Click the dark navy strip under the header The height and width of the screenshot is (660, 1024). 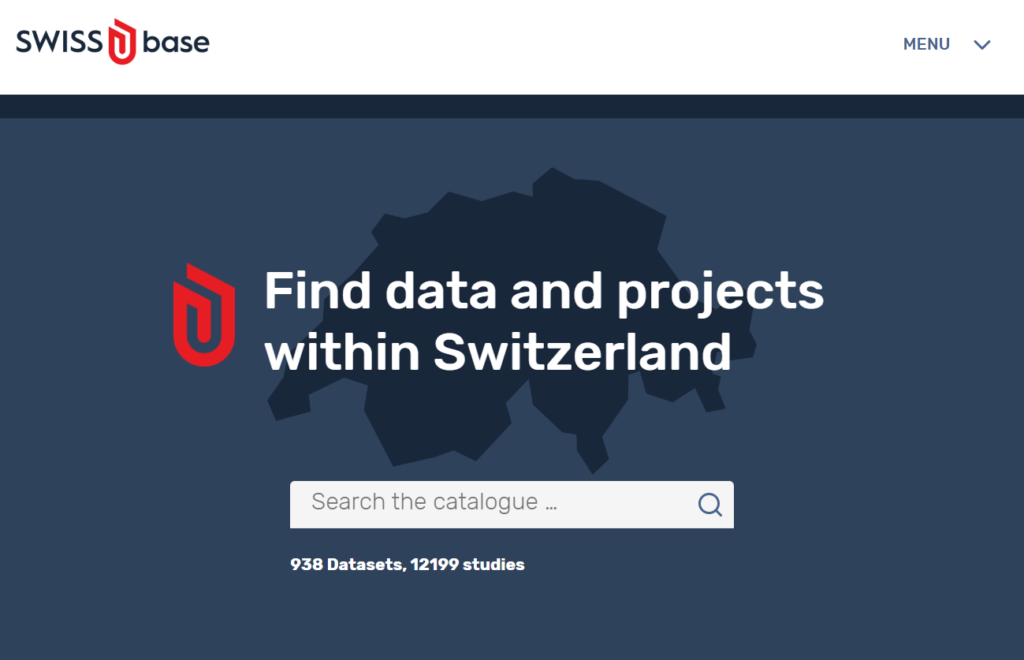512,106
